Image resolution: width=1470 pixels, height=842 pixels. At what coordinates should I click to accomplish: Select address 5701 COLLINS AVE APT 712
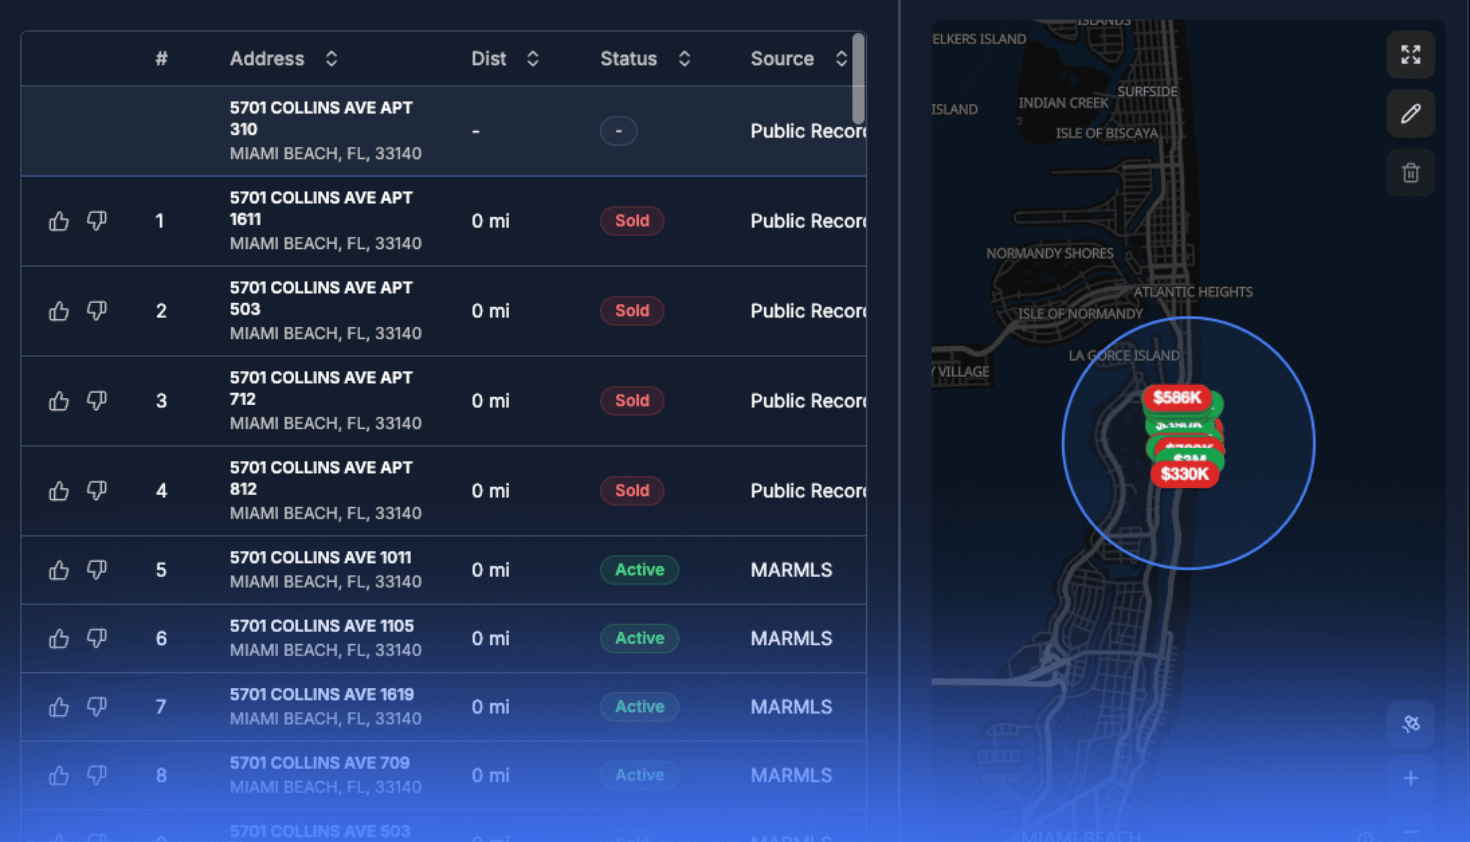click(x=321, y=388)
